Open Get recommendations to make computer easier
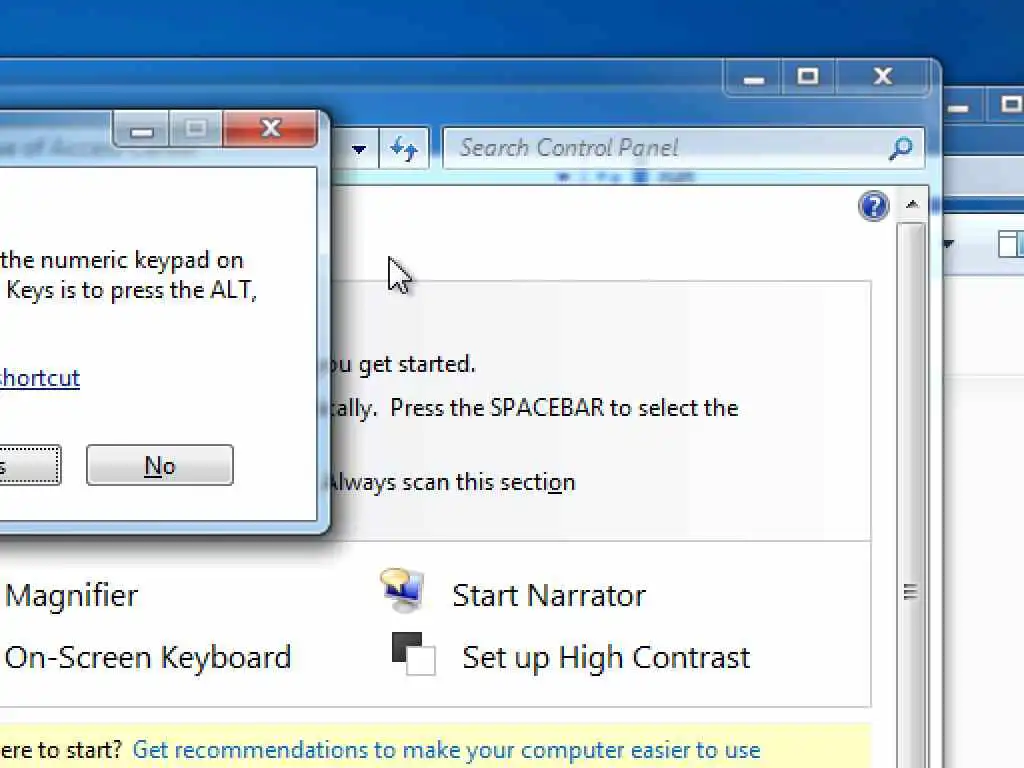This screenshot has height=768, width=1024. click(446, 750)
